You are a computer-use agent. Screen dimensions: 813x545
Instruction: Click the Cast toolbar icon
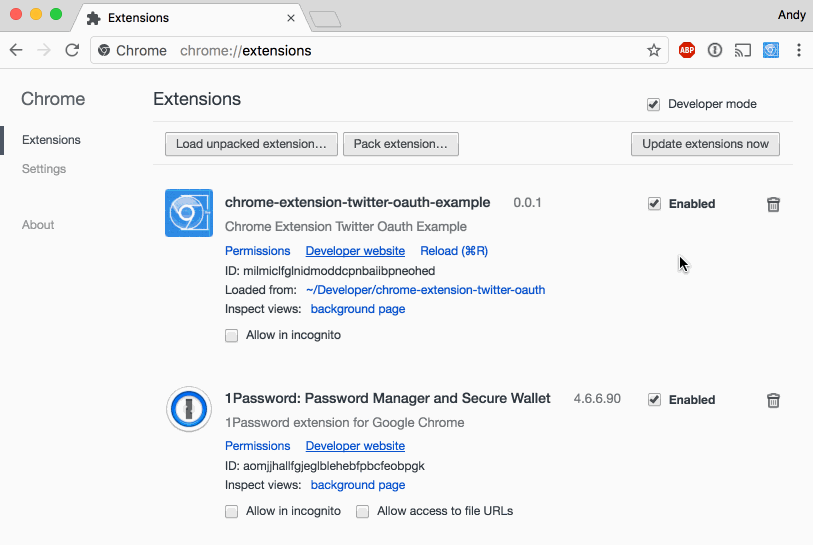742,50
